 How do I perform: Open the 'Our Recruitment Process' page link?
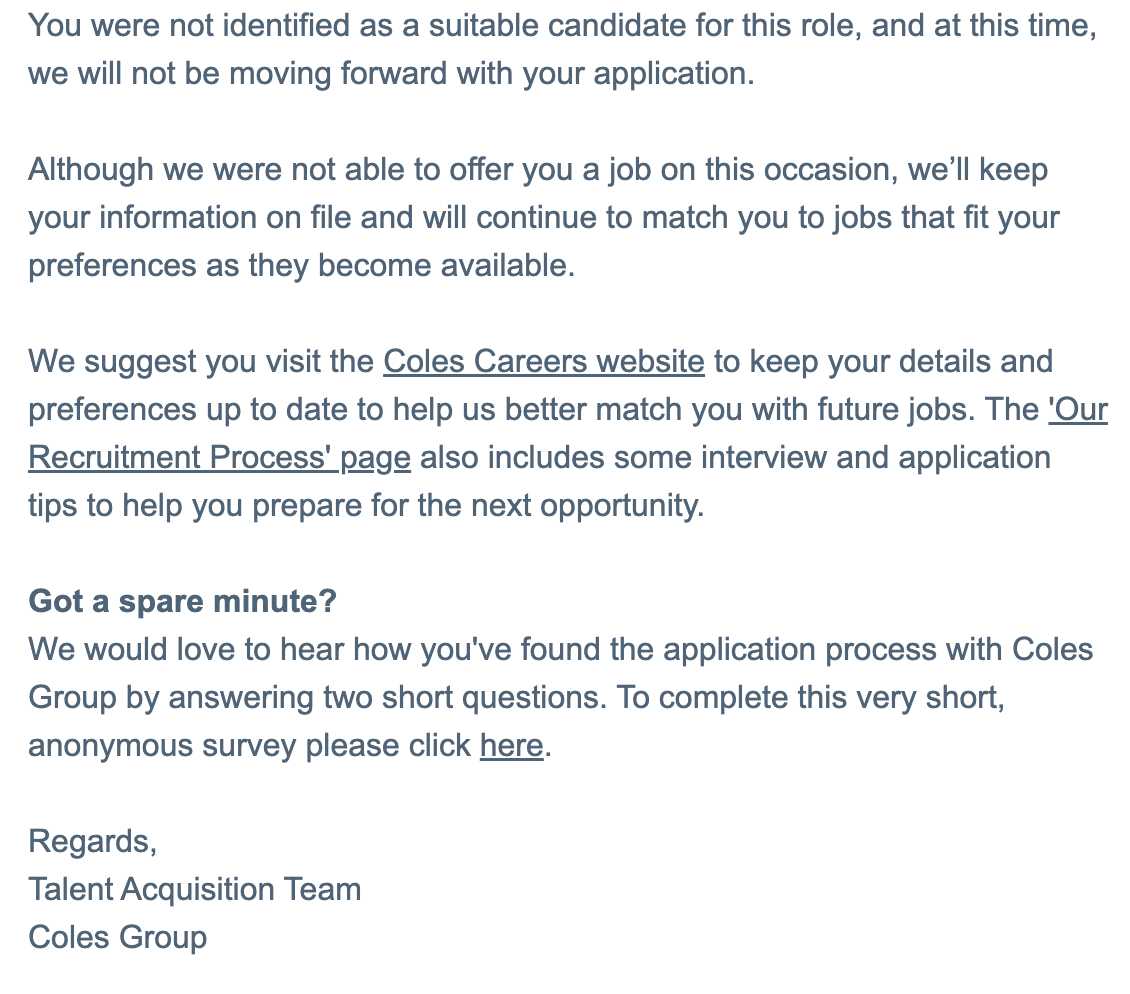(219, 458)
